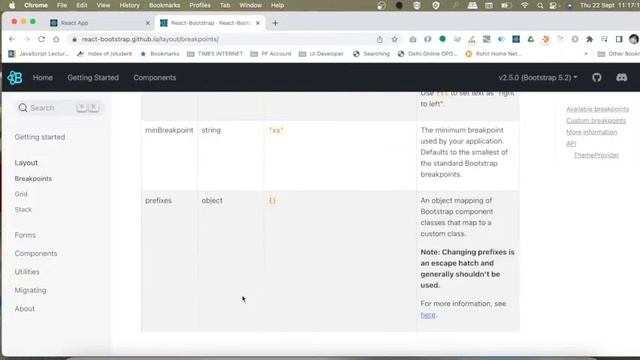Open the Apple menu
640x360 pixels.
[12, 5]
